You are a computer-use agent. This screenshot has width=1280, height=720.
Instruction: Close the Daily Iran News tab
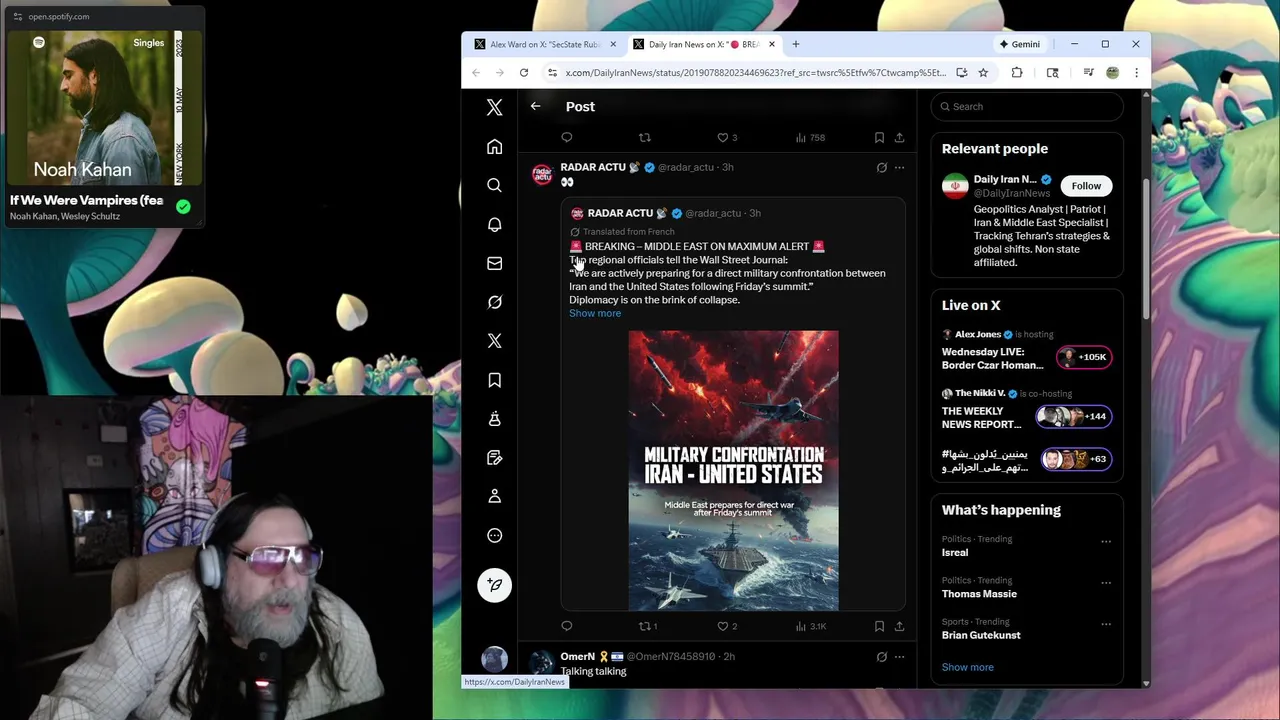[x=771, y=44]
